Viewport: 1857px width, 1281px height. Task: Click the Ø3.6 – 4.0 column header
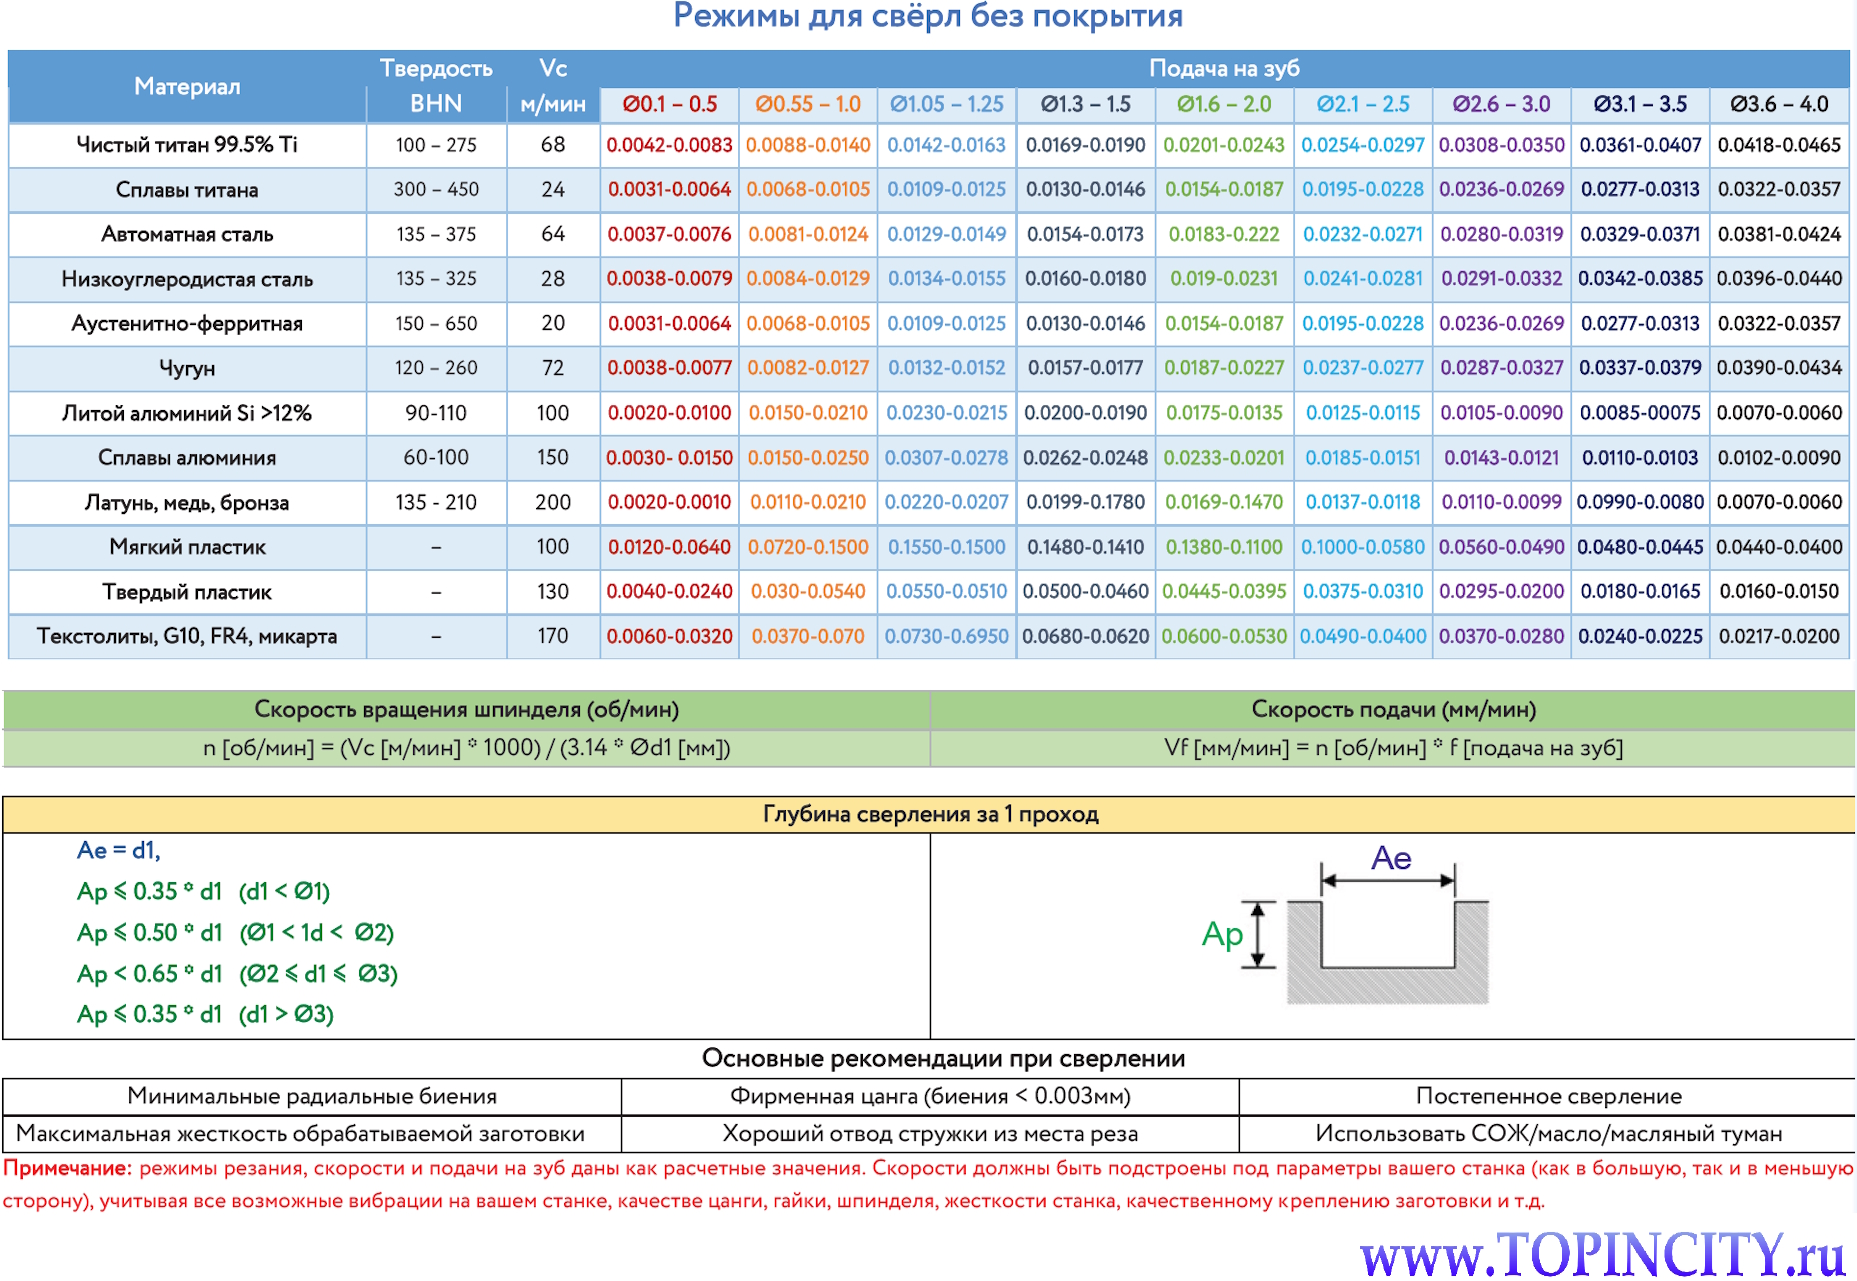click(x=1778, y=104)
